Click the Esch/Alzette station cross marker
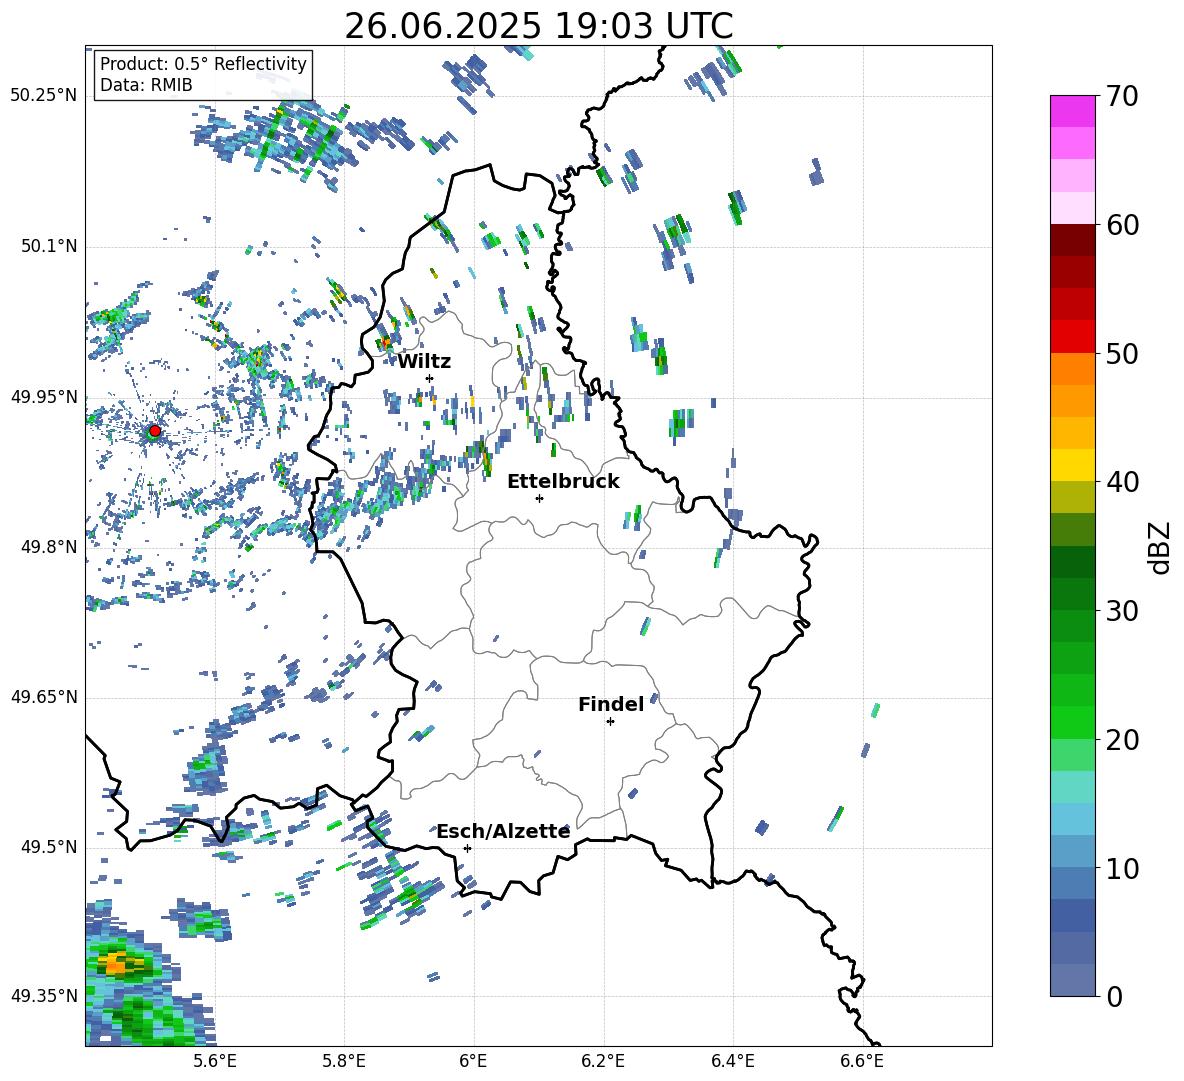1184x1081 pixels. [467, 848]
